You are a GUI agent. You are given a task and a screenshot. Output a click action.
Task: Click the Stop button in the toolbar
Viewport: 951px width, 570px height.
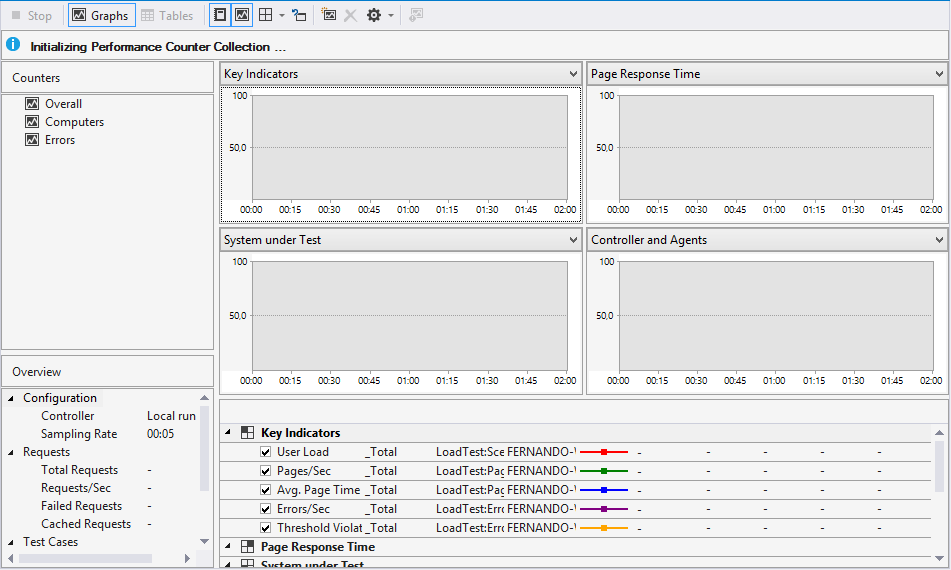coord(31,16)
